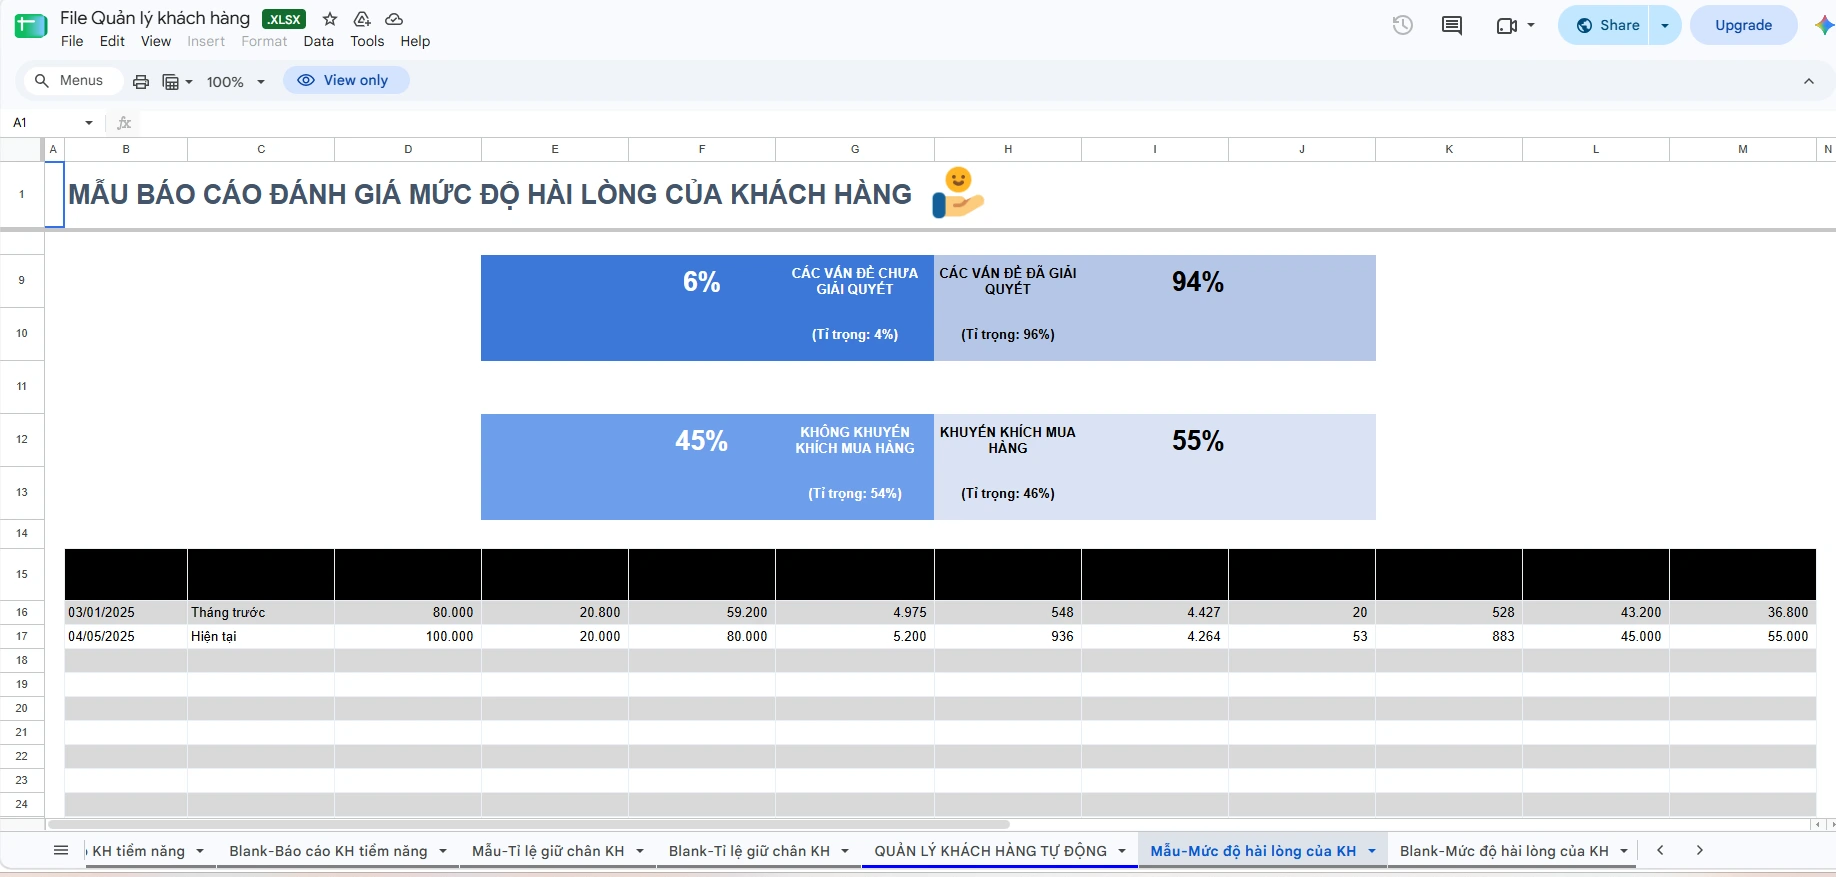The image size is (1836, 877).
Task: Open the video call options dropdown arrow
Action: (x=1531, y=25)
